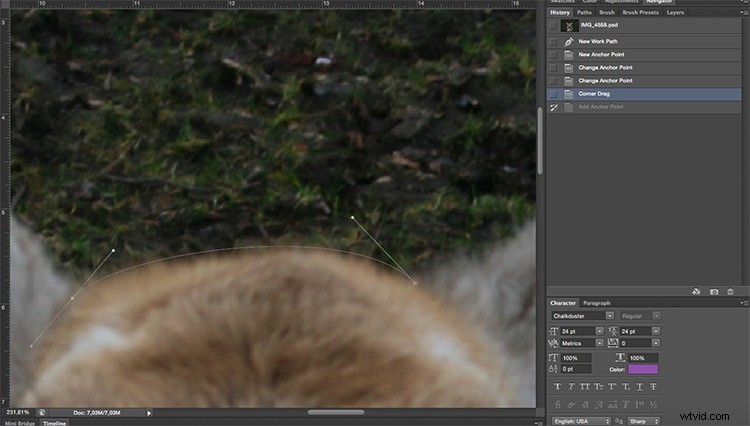Switch to the Layers tab
The width and height of the screenshot is (750, 426).
tap(675, 12)
